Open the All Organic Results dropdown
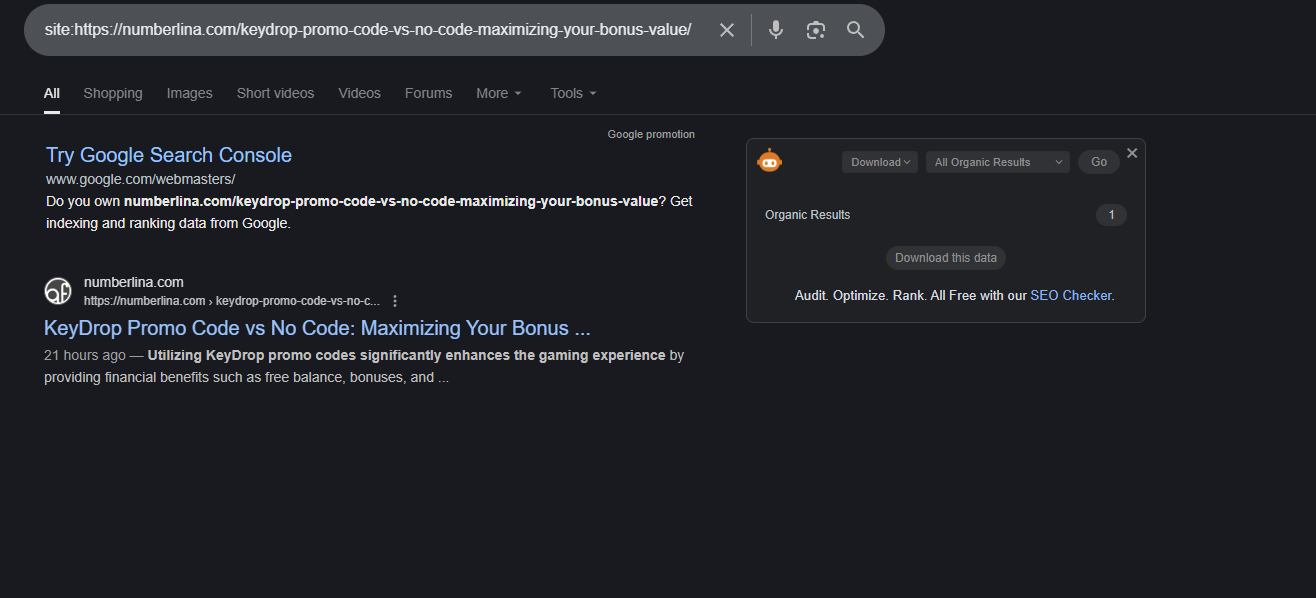Viewport: 1316px width, 598px height. point(998,162)
